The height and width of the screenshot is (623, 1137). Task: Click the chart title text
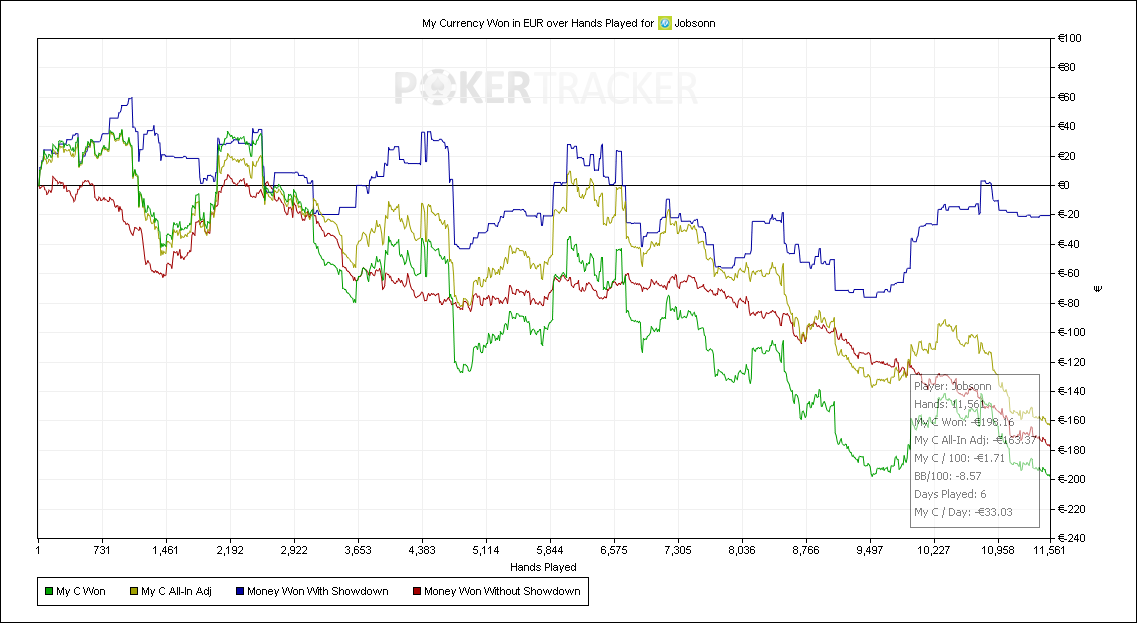point(569,23)
